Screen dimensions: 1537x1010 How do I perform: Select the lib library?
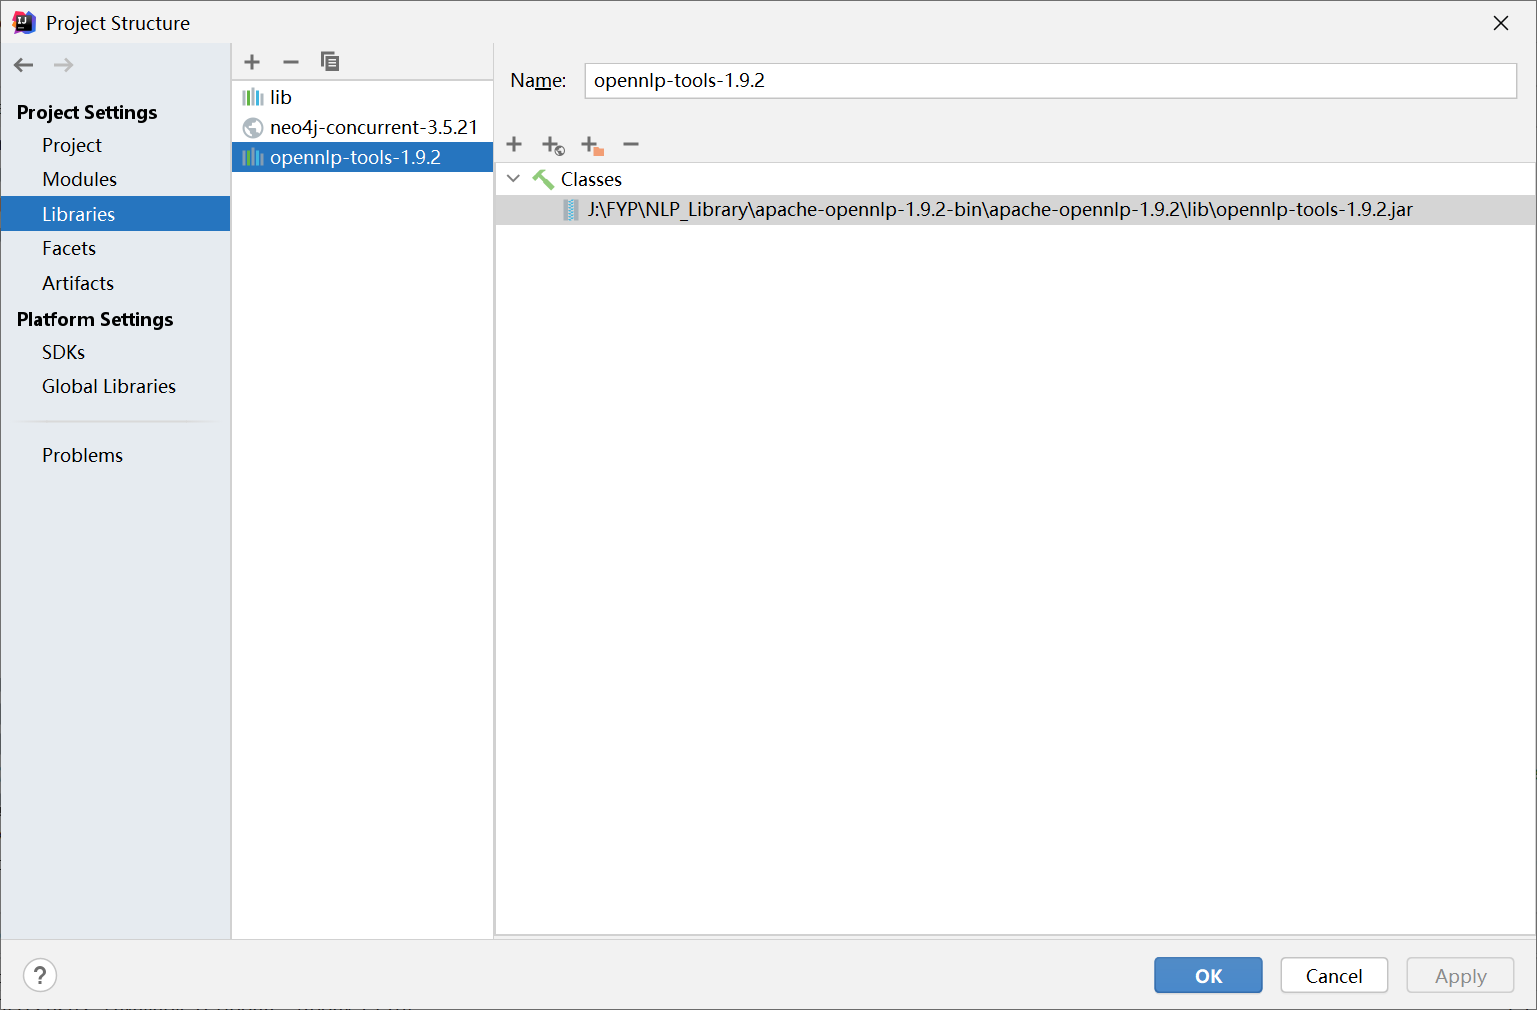click(362, 97)
